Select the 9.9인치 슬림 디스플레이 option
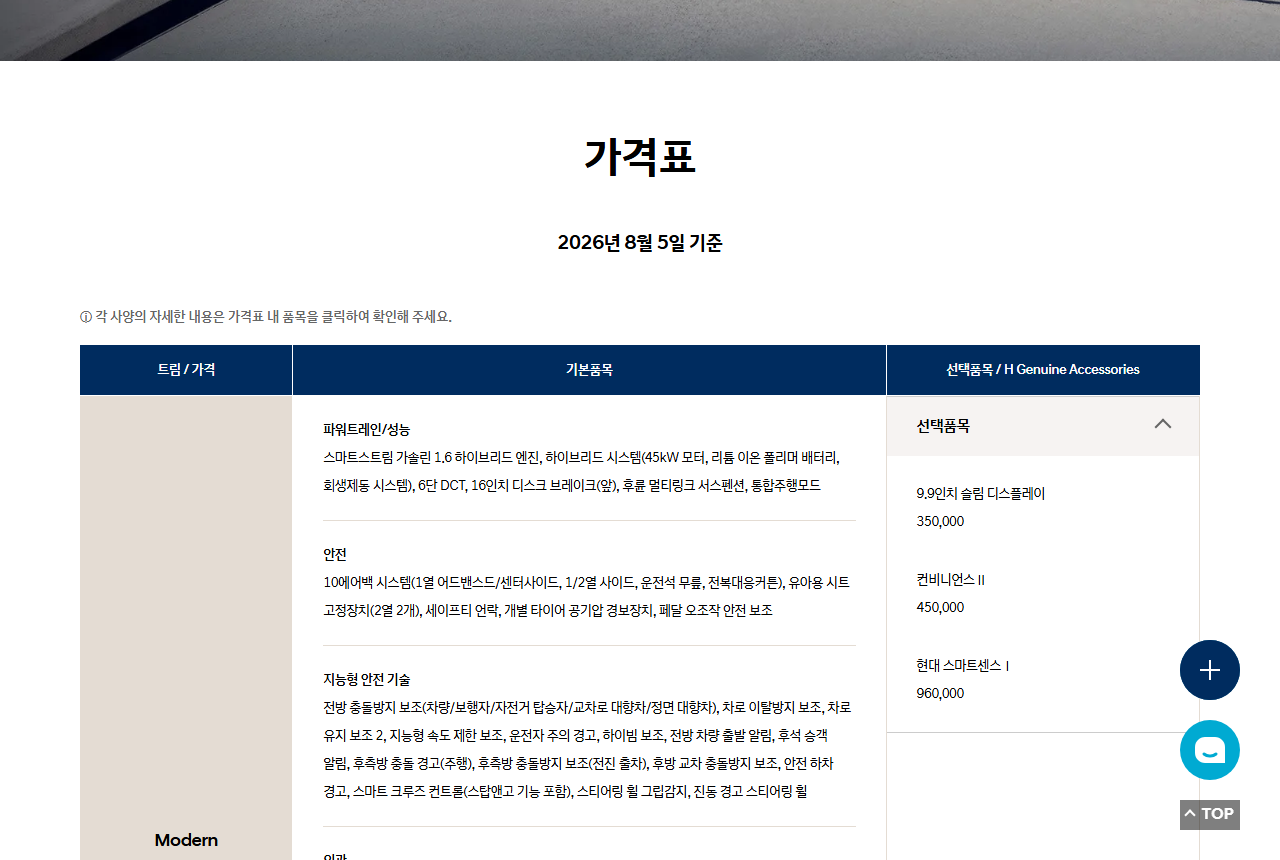 980,493
